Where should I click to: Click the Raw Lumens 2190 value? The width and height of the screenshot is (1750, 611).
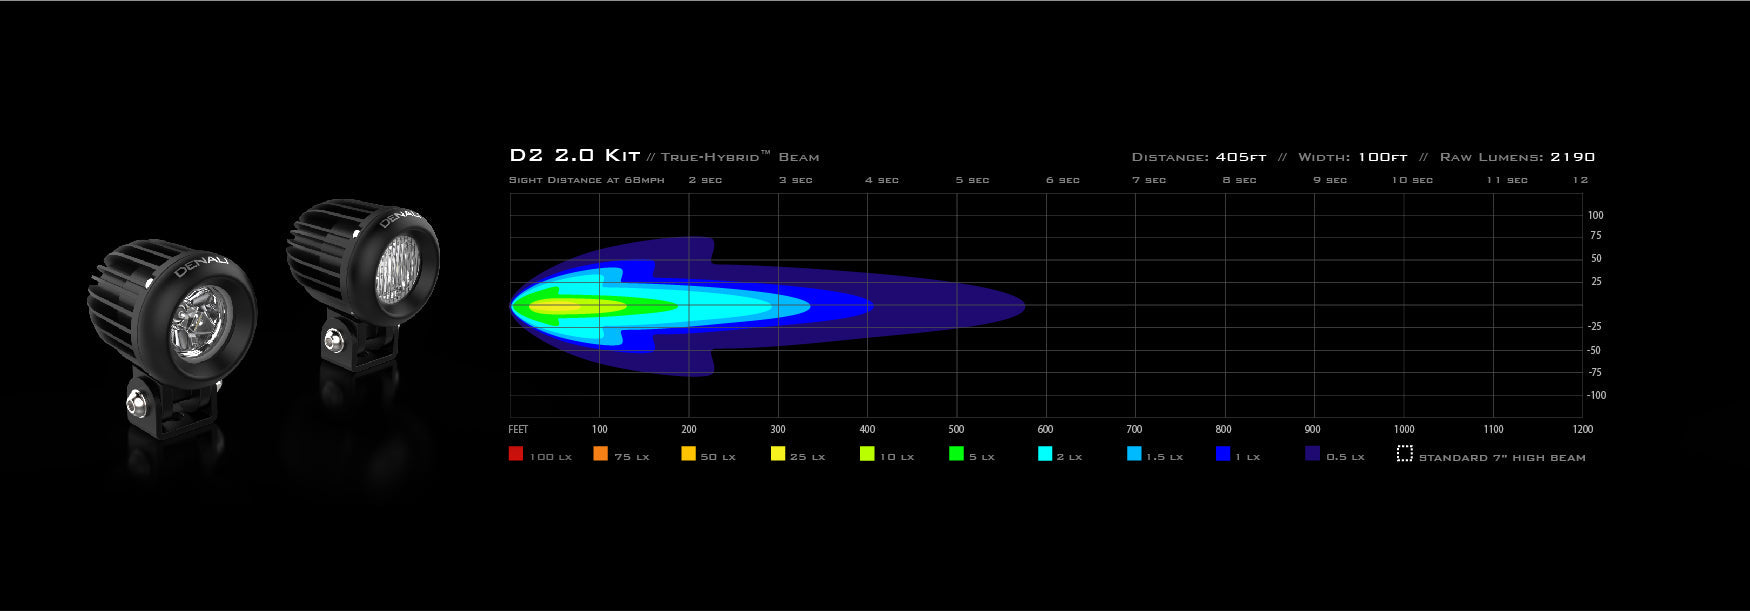[x=1572, y=157]
